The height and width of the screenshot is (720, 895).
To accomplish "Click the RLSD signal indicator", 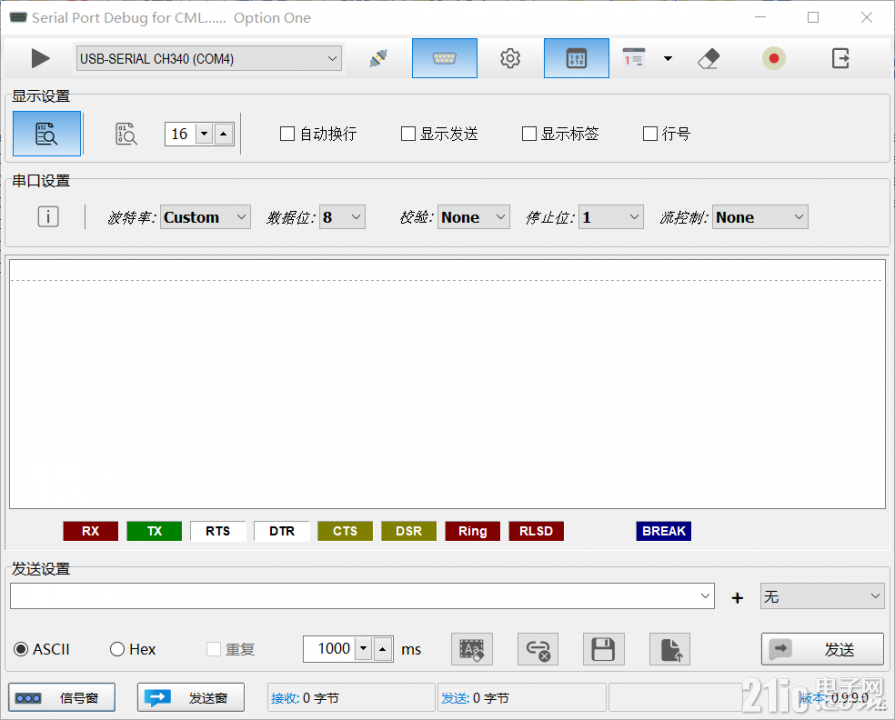I will pyautogui.click(x=536, y=531).
